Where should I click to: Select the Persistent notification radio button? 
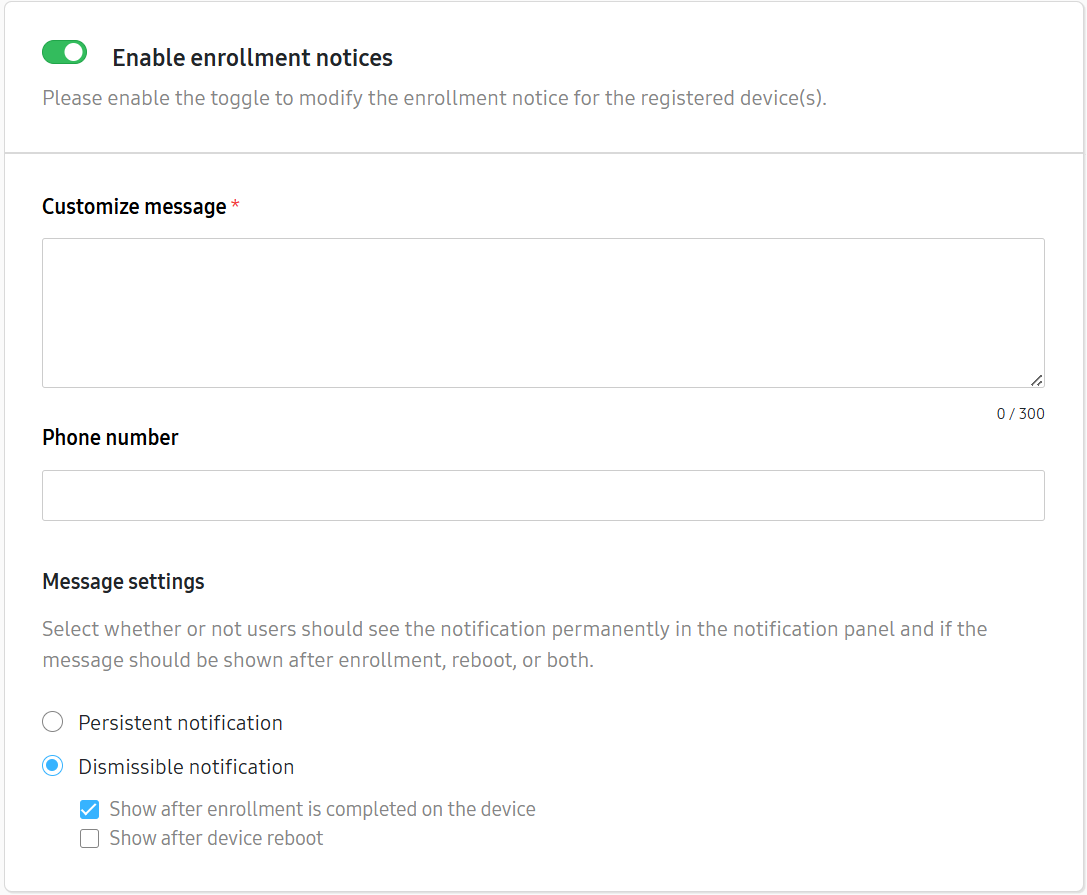coord(53,722)
